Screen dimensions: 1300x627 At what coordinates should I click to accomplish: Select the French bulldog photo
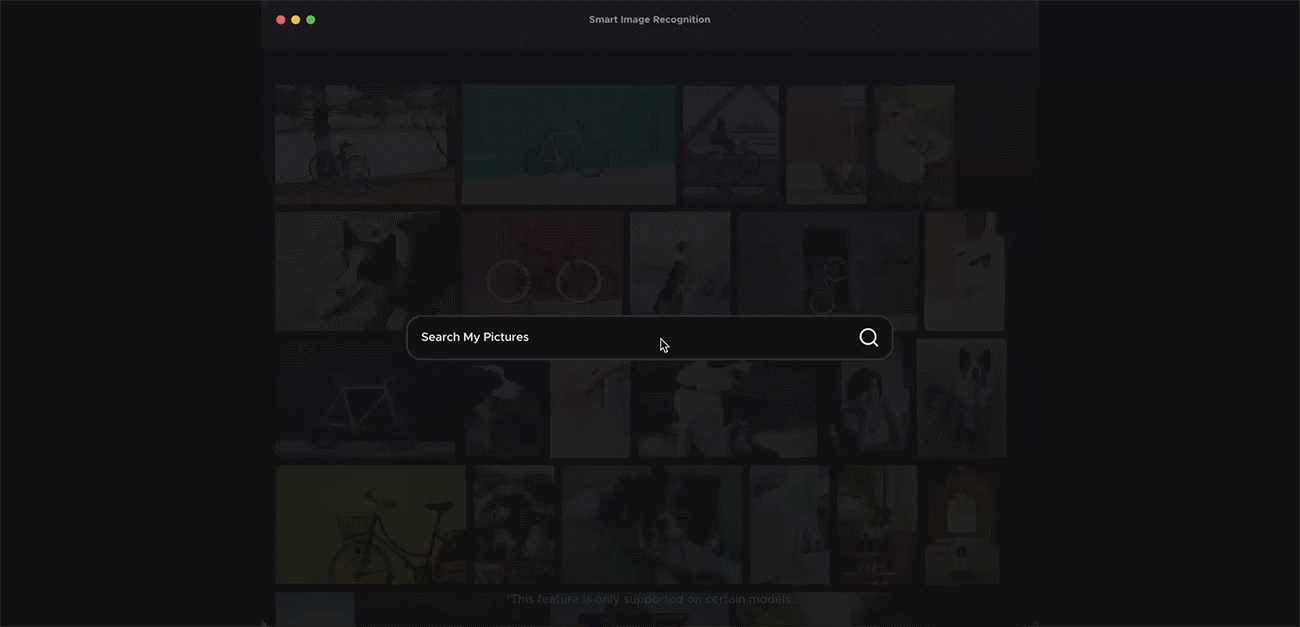(961, 397)
